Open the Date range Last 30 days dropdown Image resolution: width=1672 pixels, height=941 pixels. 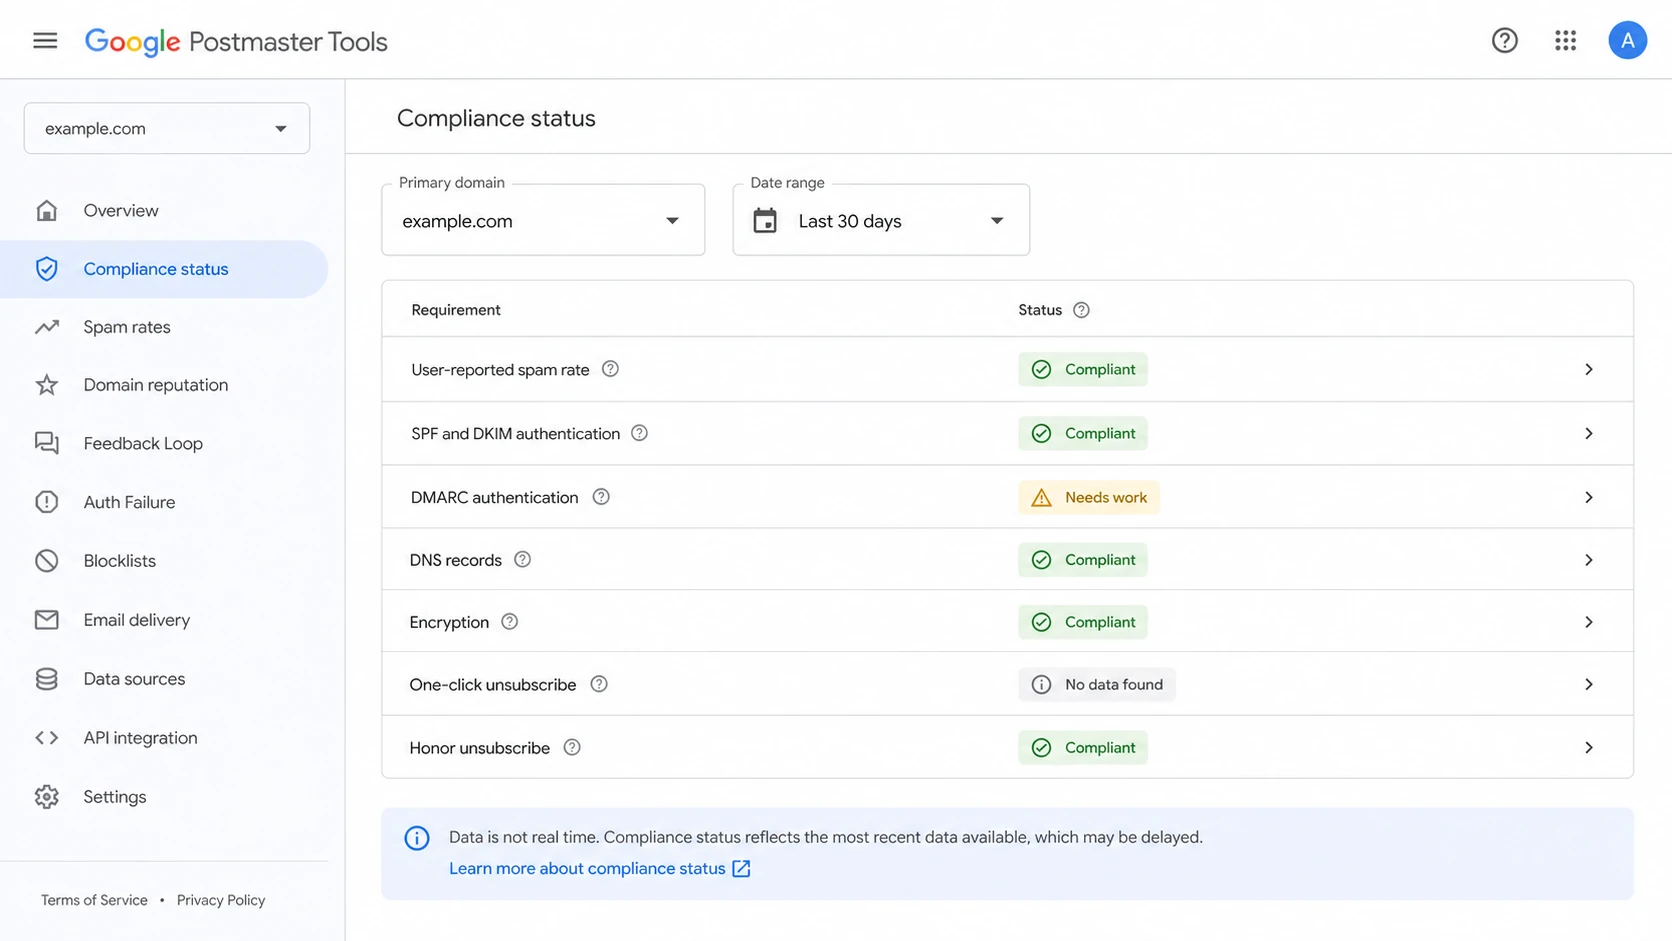coord(881,220)
